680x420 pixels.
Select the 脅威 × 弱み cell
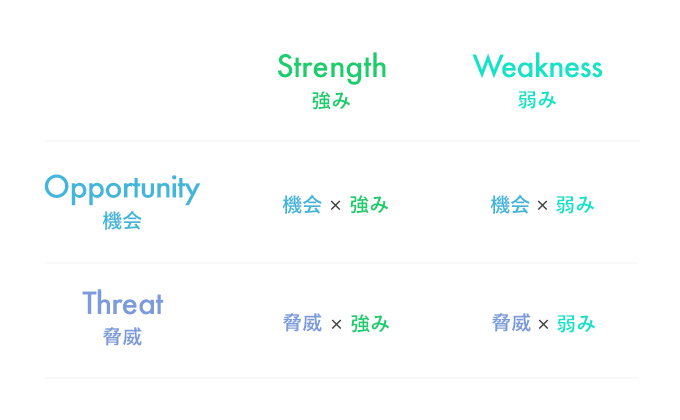[543, 324]
